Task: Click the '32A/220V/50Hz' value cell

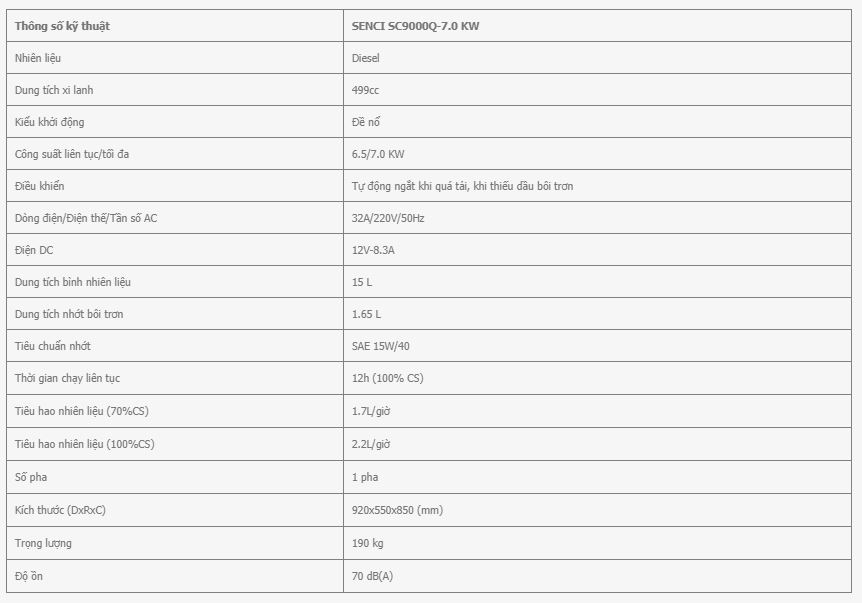Action: click(x=597, y=218)
